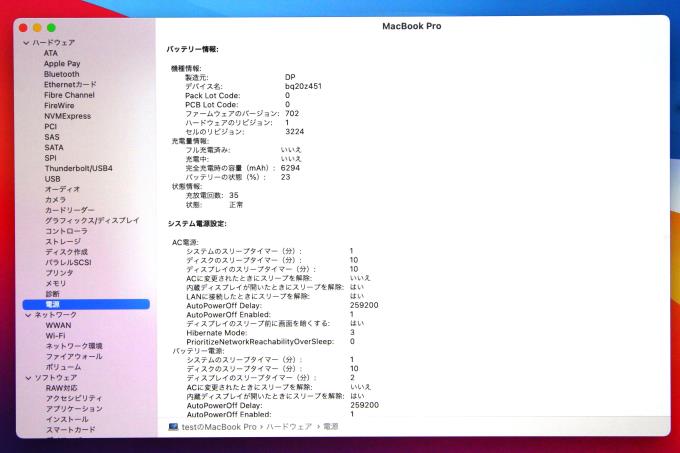This screenshot has height=453, width=680.
Task: Click 電源 in the bottom path bar
Action: coord(331,427)
